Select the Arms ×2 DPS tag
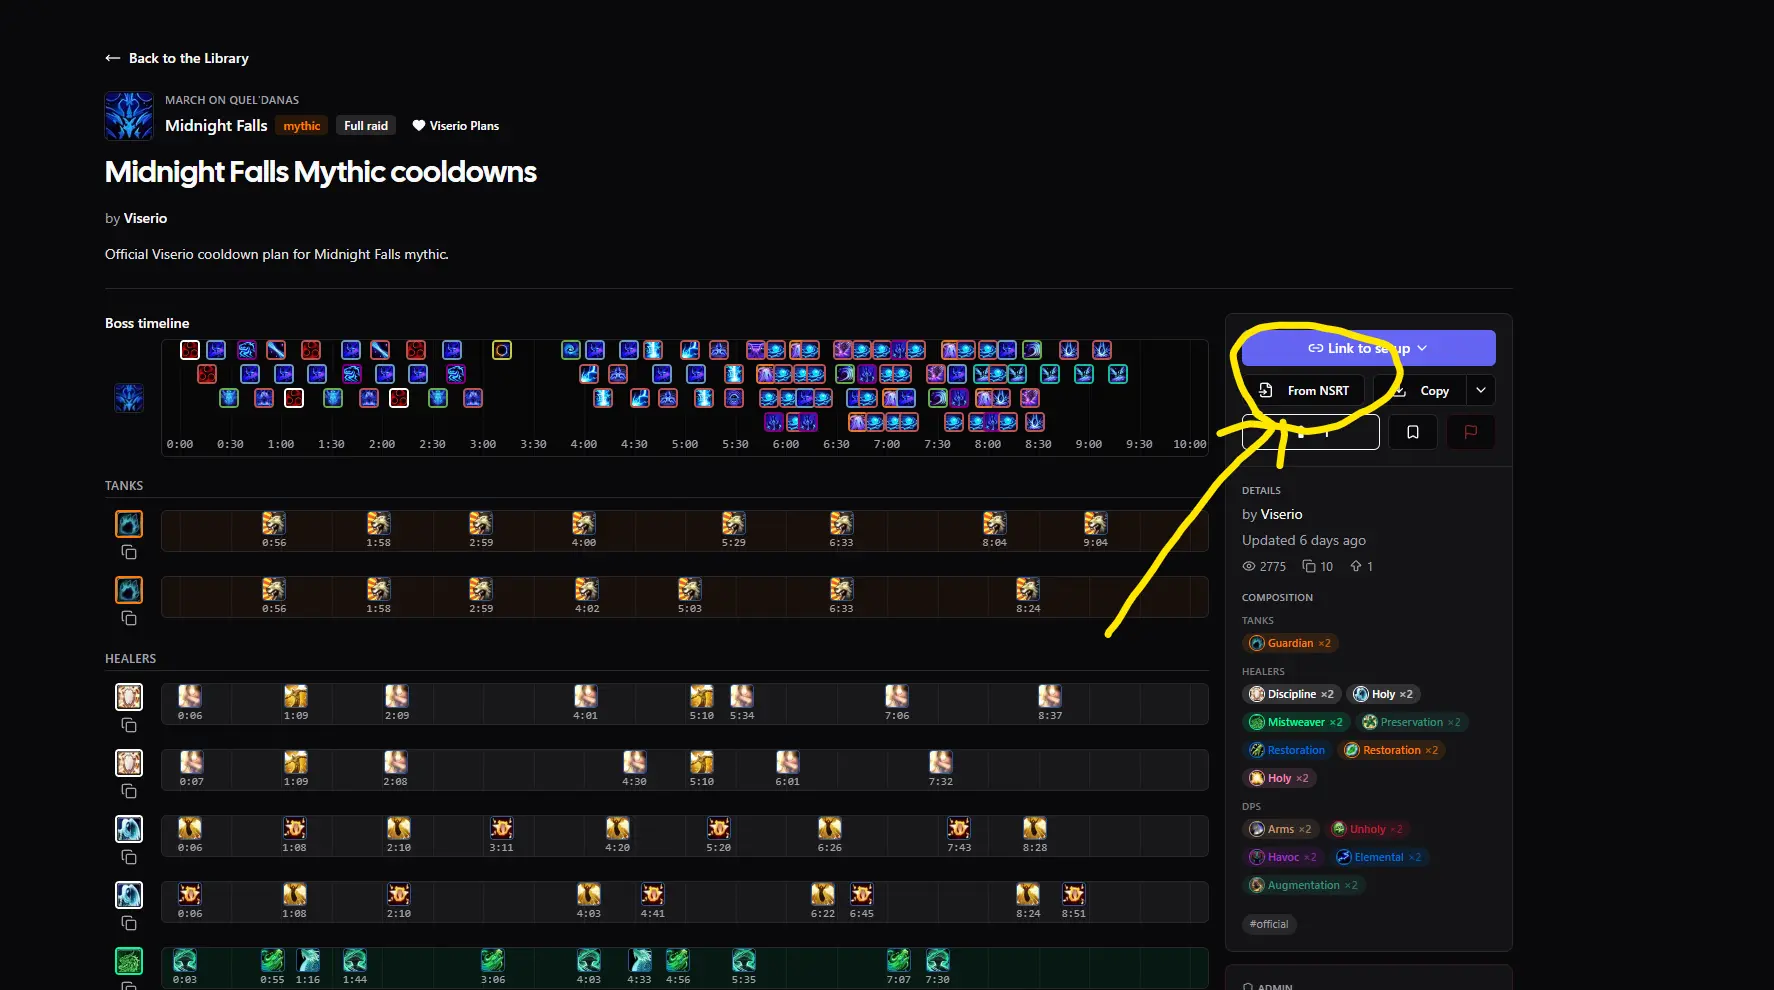 coord(1280,829)
